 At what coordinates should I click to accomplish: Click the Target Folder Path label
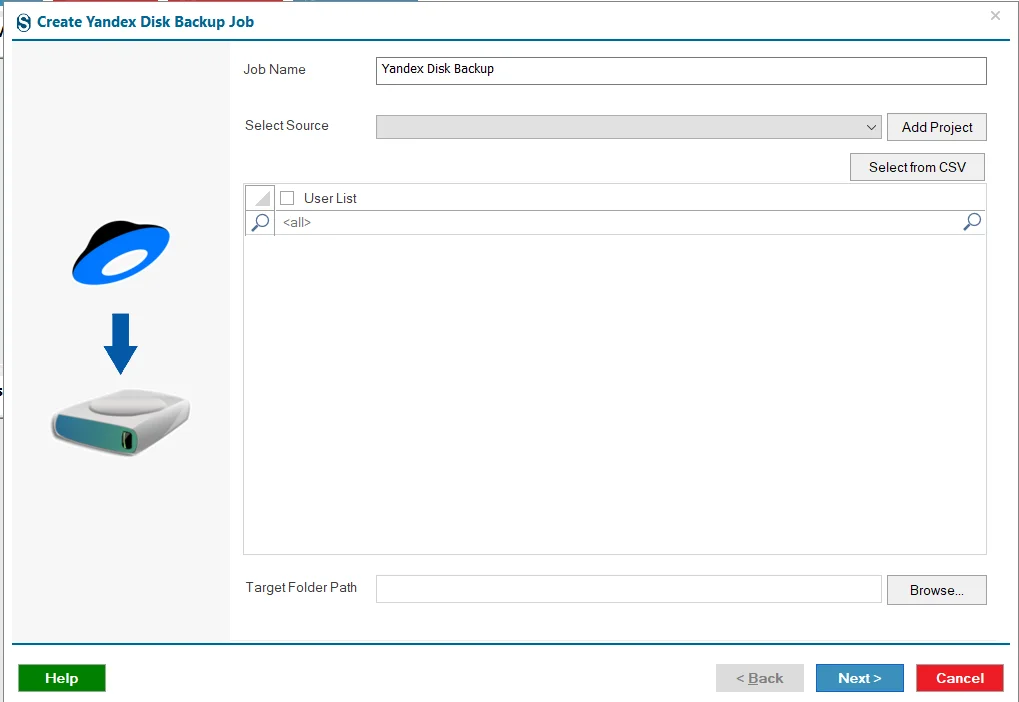pos(301,588)
